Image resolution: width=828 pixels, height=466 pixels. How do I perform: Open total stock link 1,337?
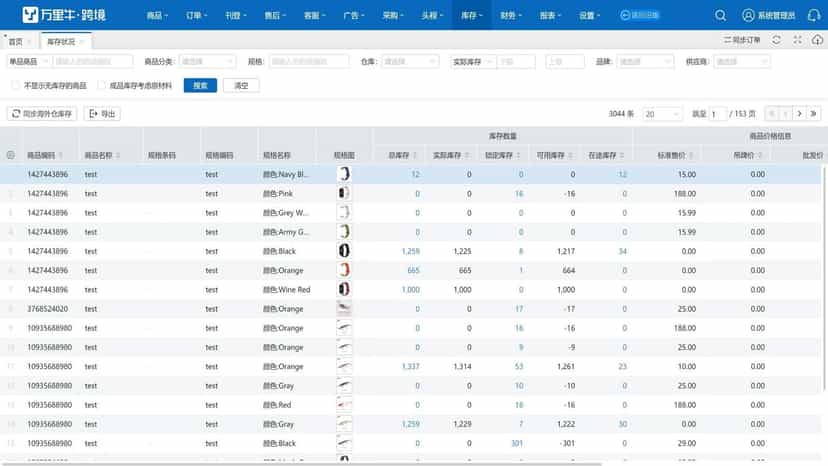point(410,366)
